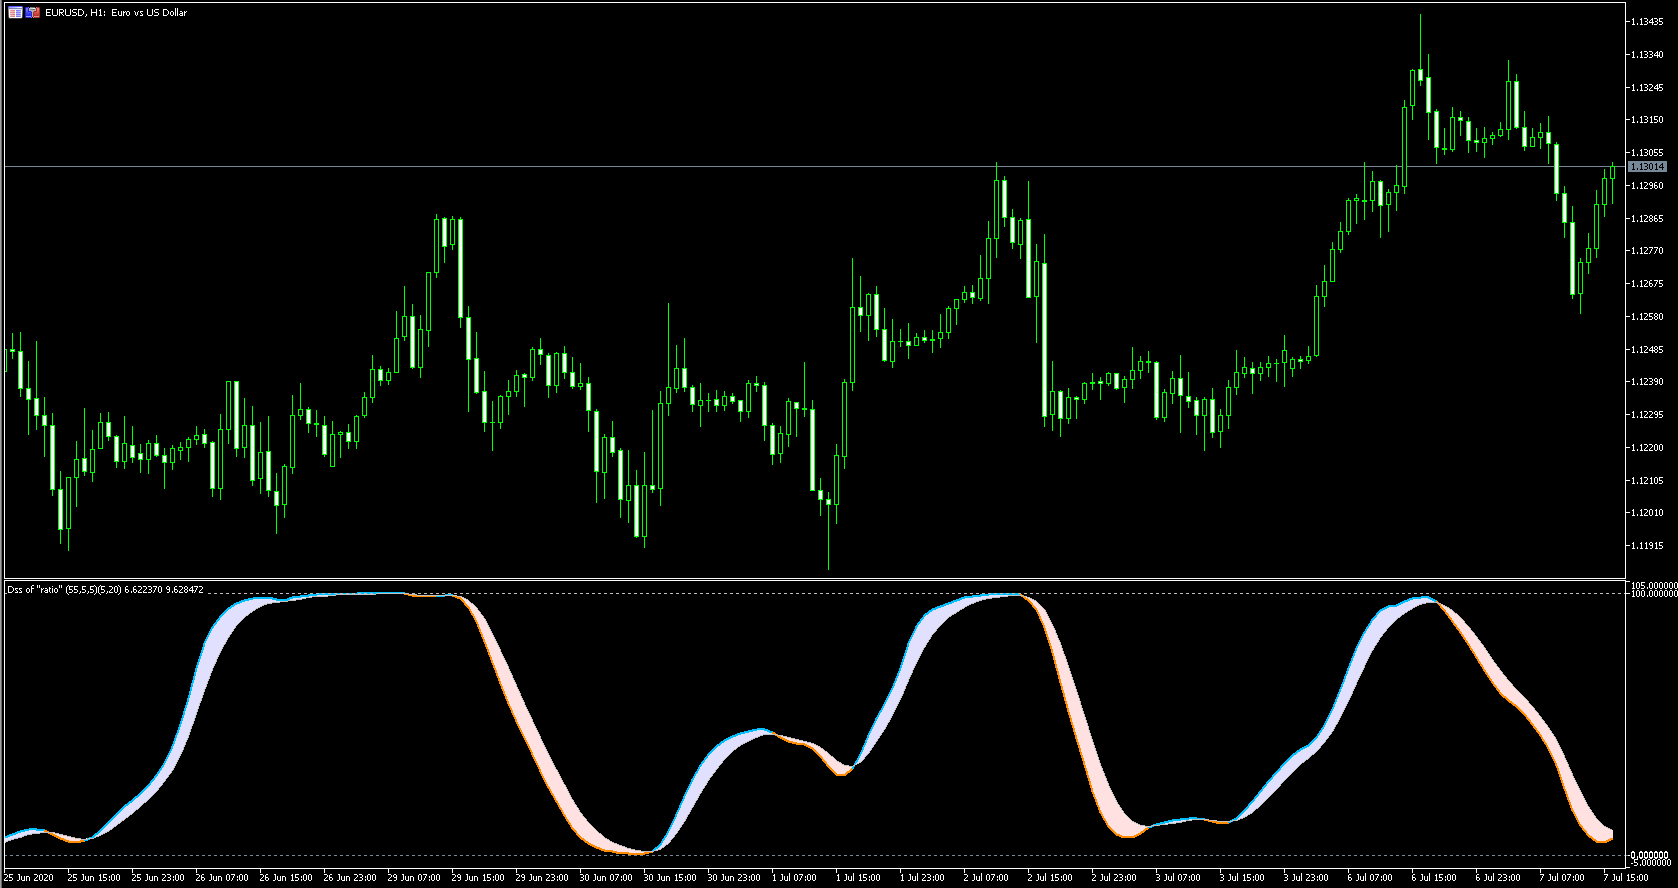Click the '3 Jul 15:00' time label
This screenshot has width=1678, height=888.
[1243, 878]
